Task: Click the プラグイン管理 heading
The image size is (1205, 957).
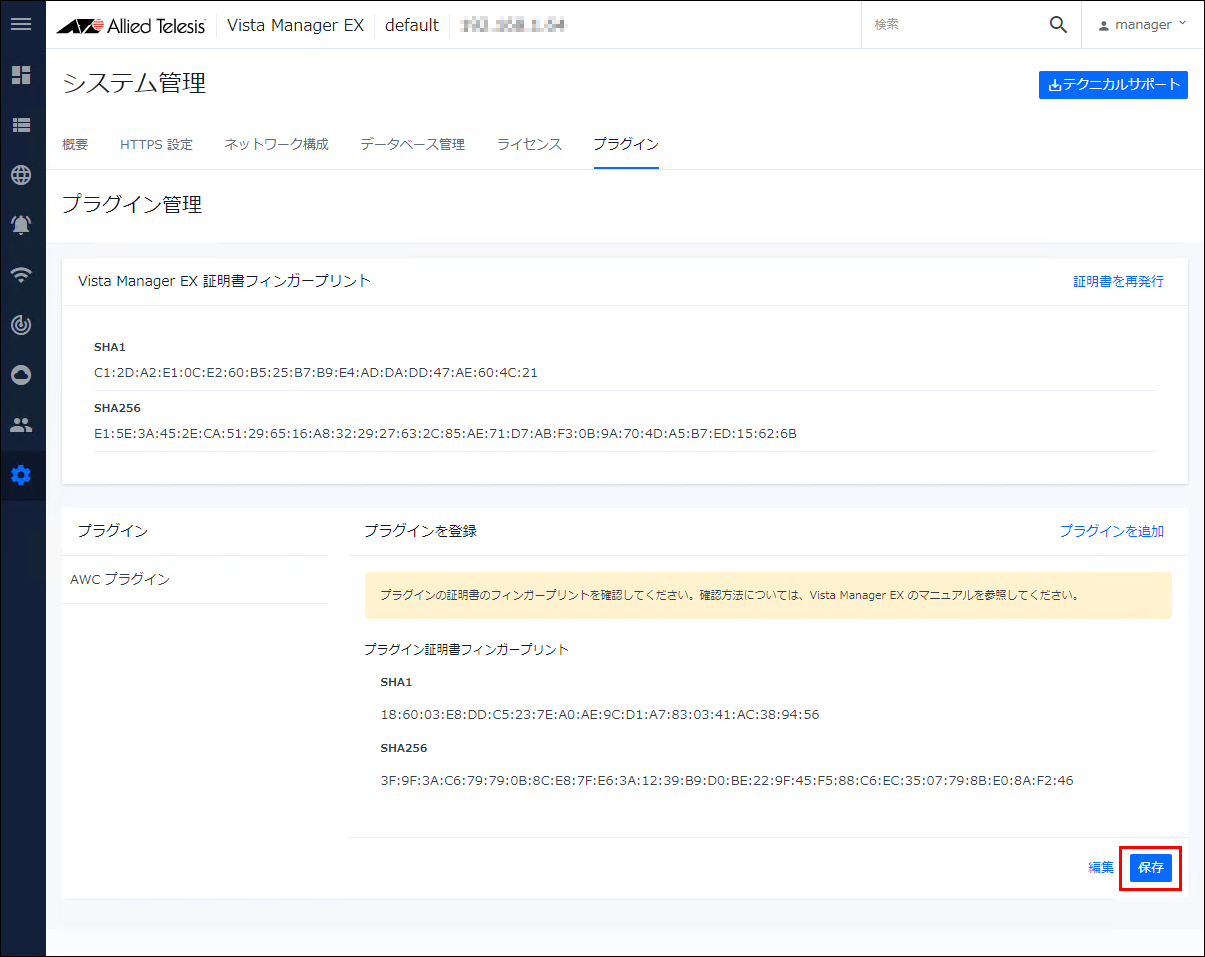Action: tap(132, 205)
